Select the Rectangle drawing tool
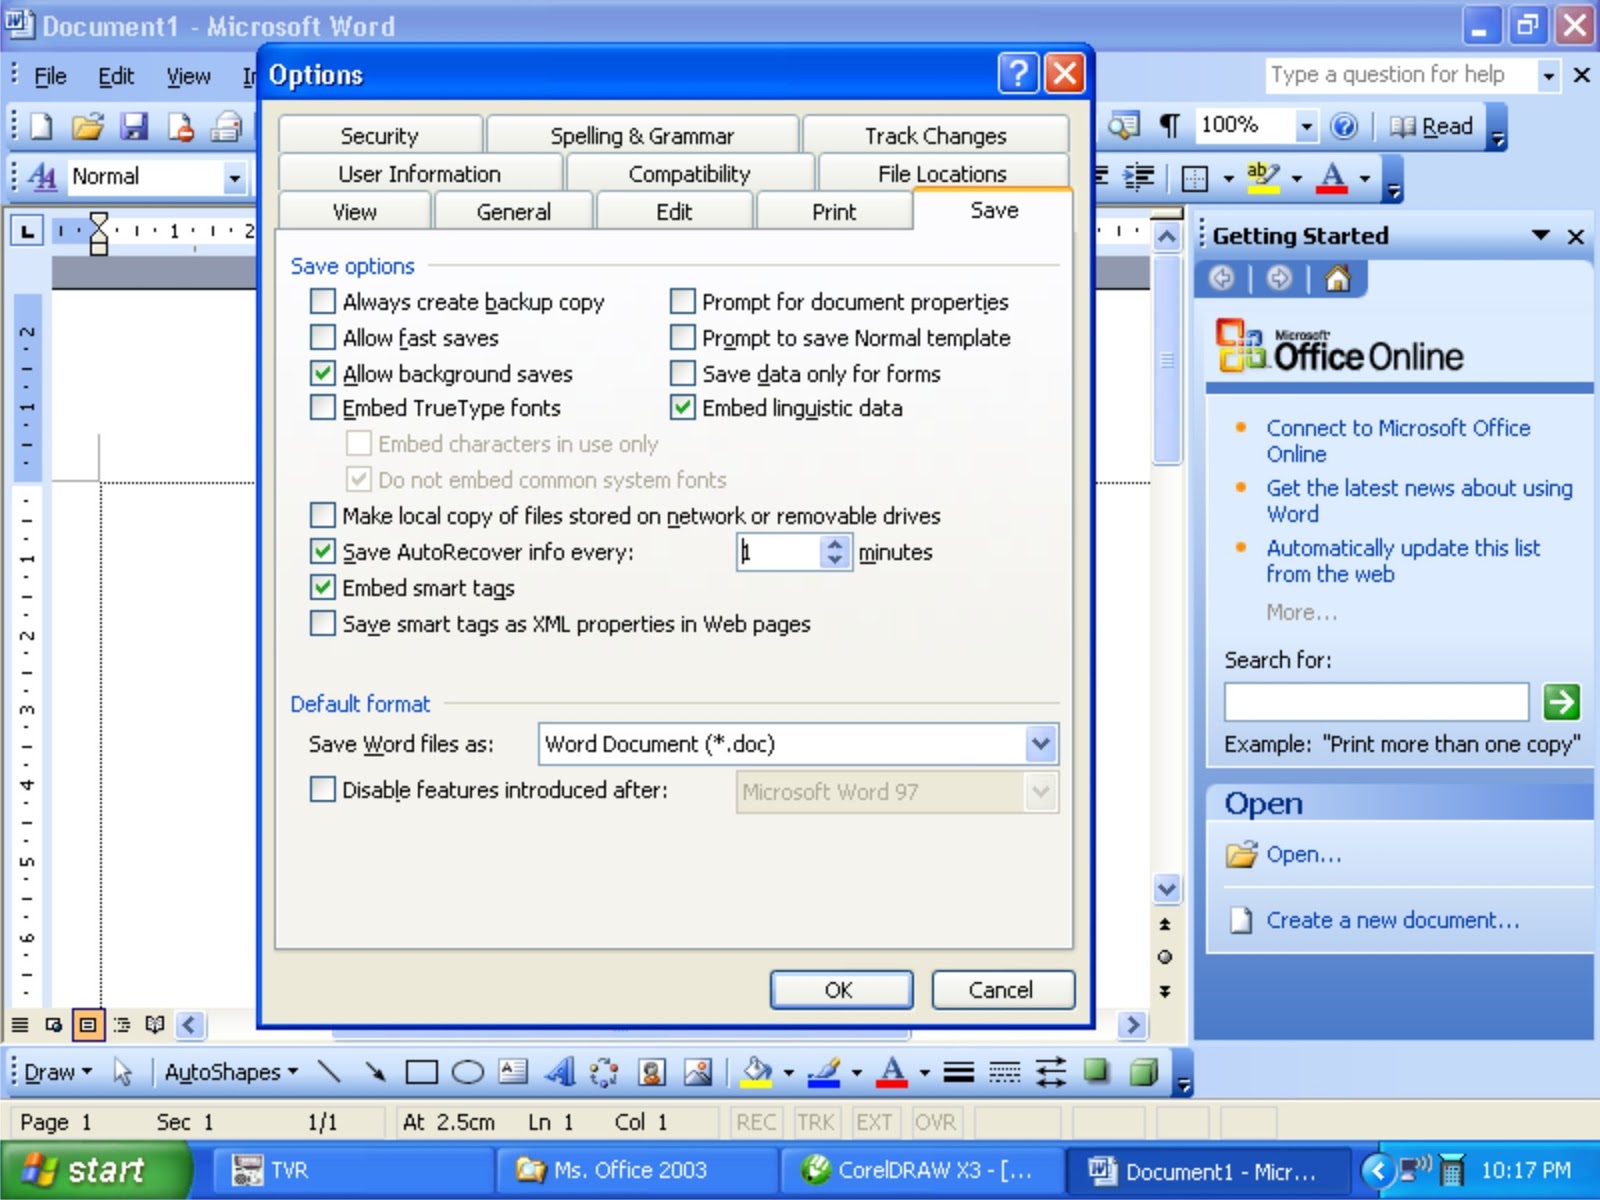Viewport: 1600px width, 1200px height. point(421,1072)
